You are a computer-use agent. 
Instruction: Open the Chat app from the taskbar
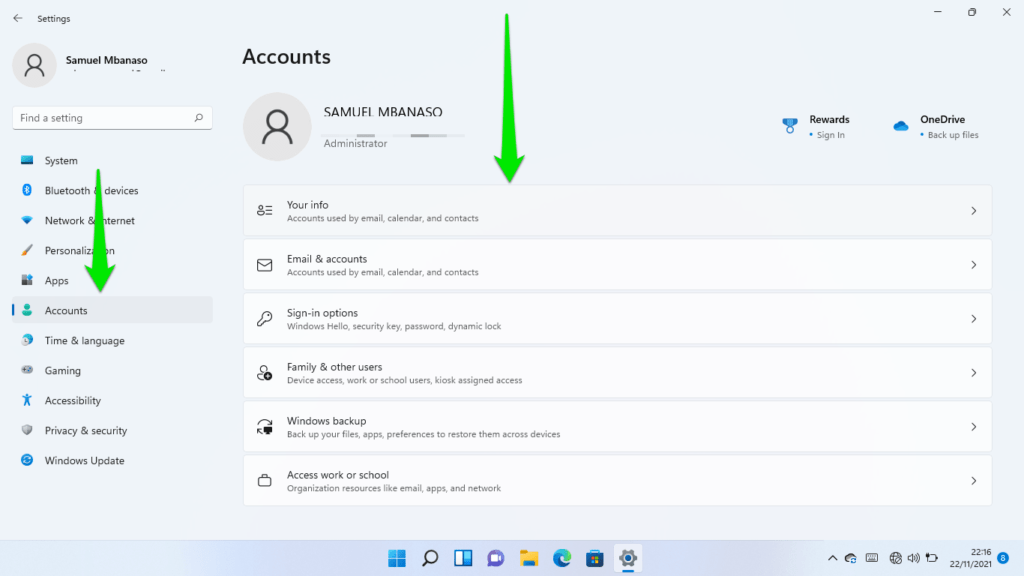(495, 558)
